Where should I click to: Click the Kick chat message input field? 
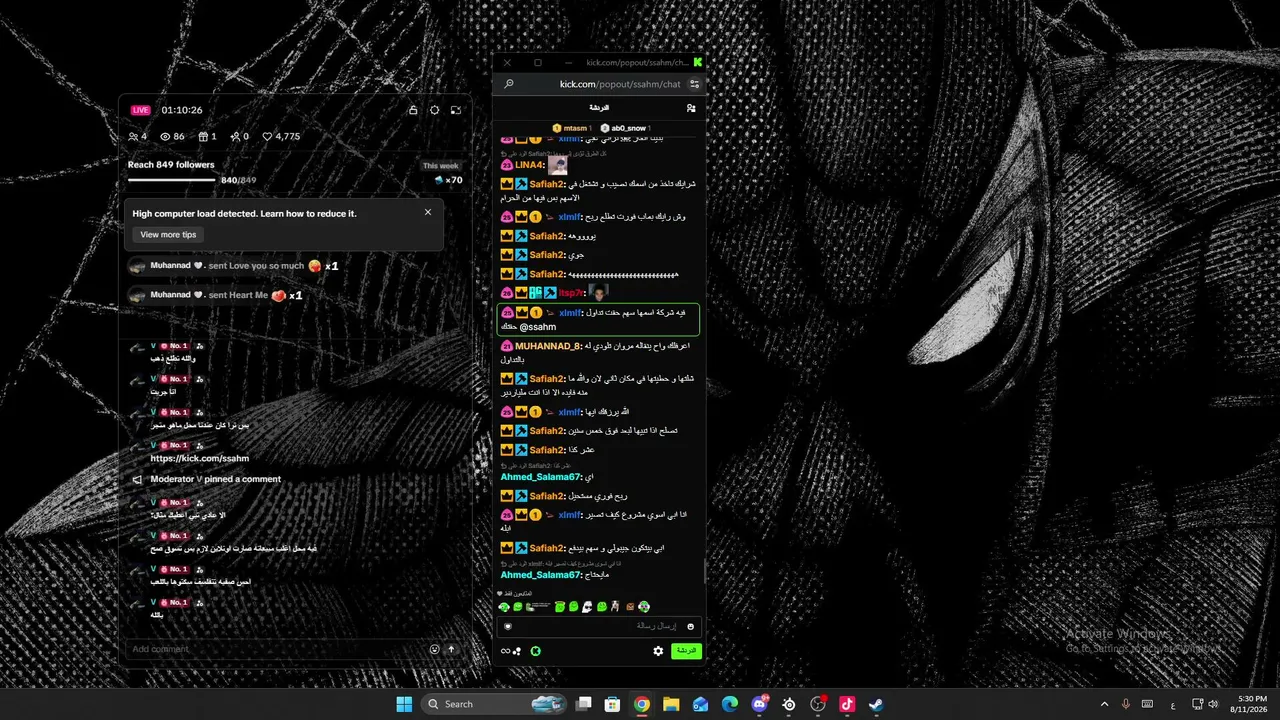(x=599, y=626)
